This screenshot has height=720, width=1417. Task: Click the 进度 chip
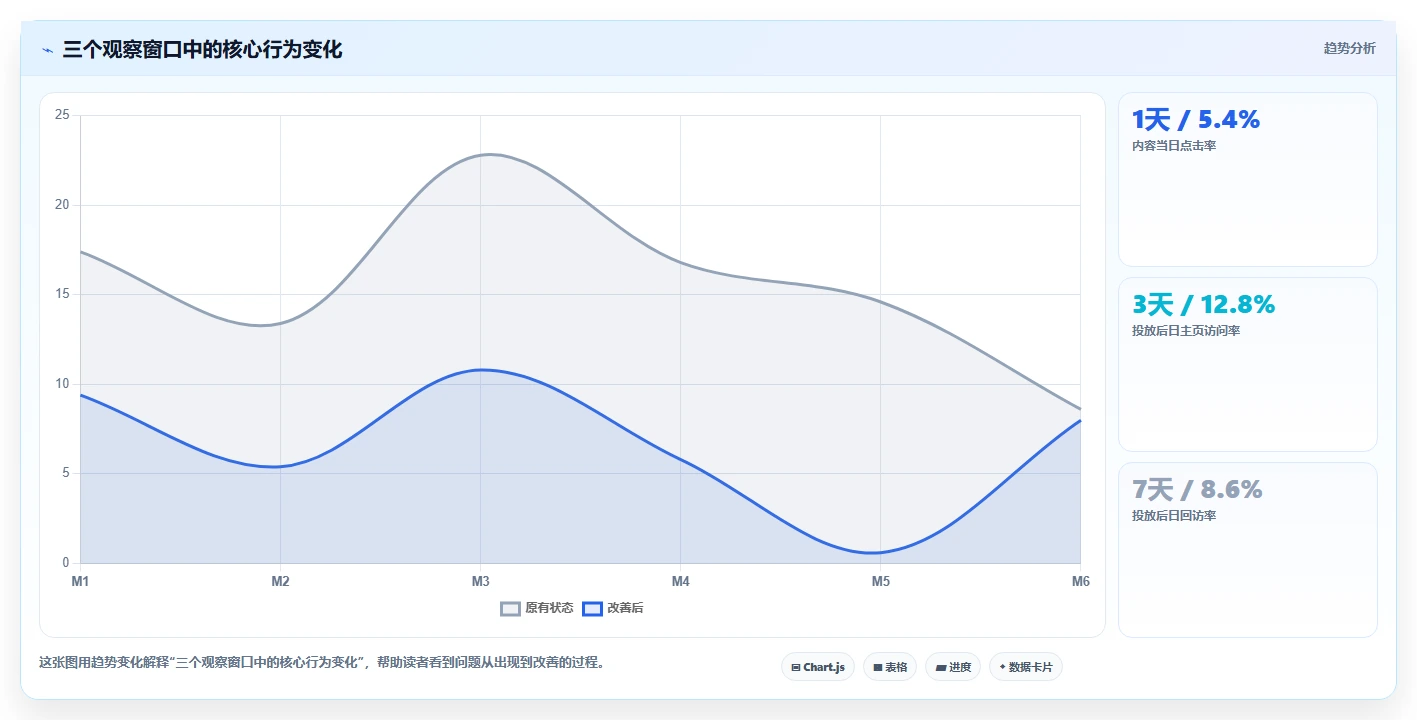[x=953, y=667]
